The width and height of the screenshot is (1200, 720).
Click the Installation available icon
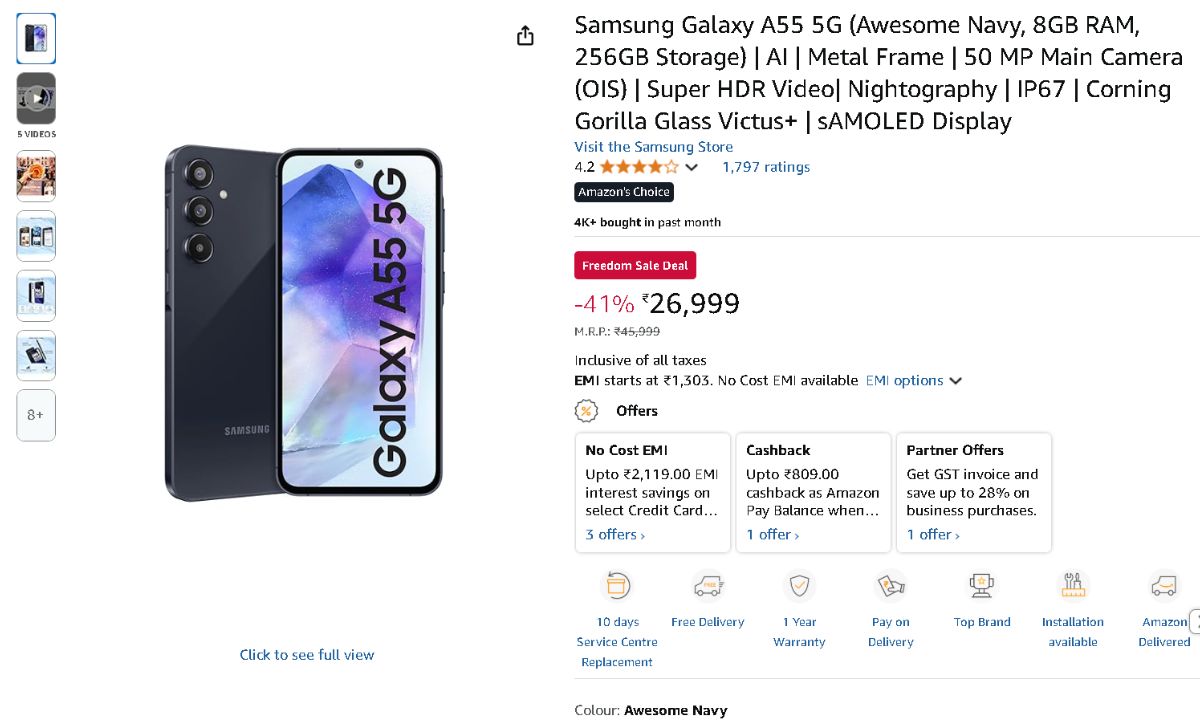[1073, 586]
